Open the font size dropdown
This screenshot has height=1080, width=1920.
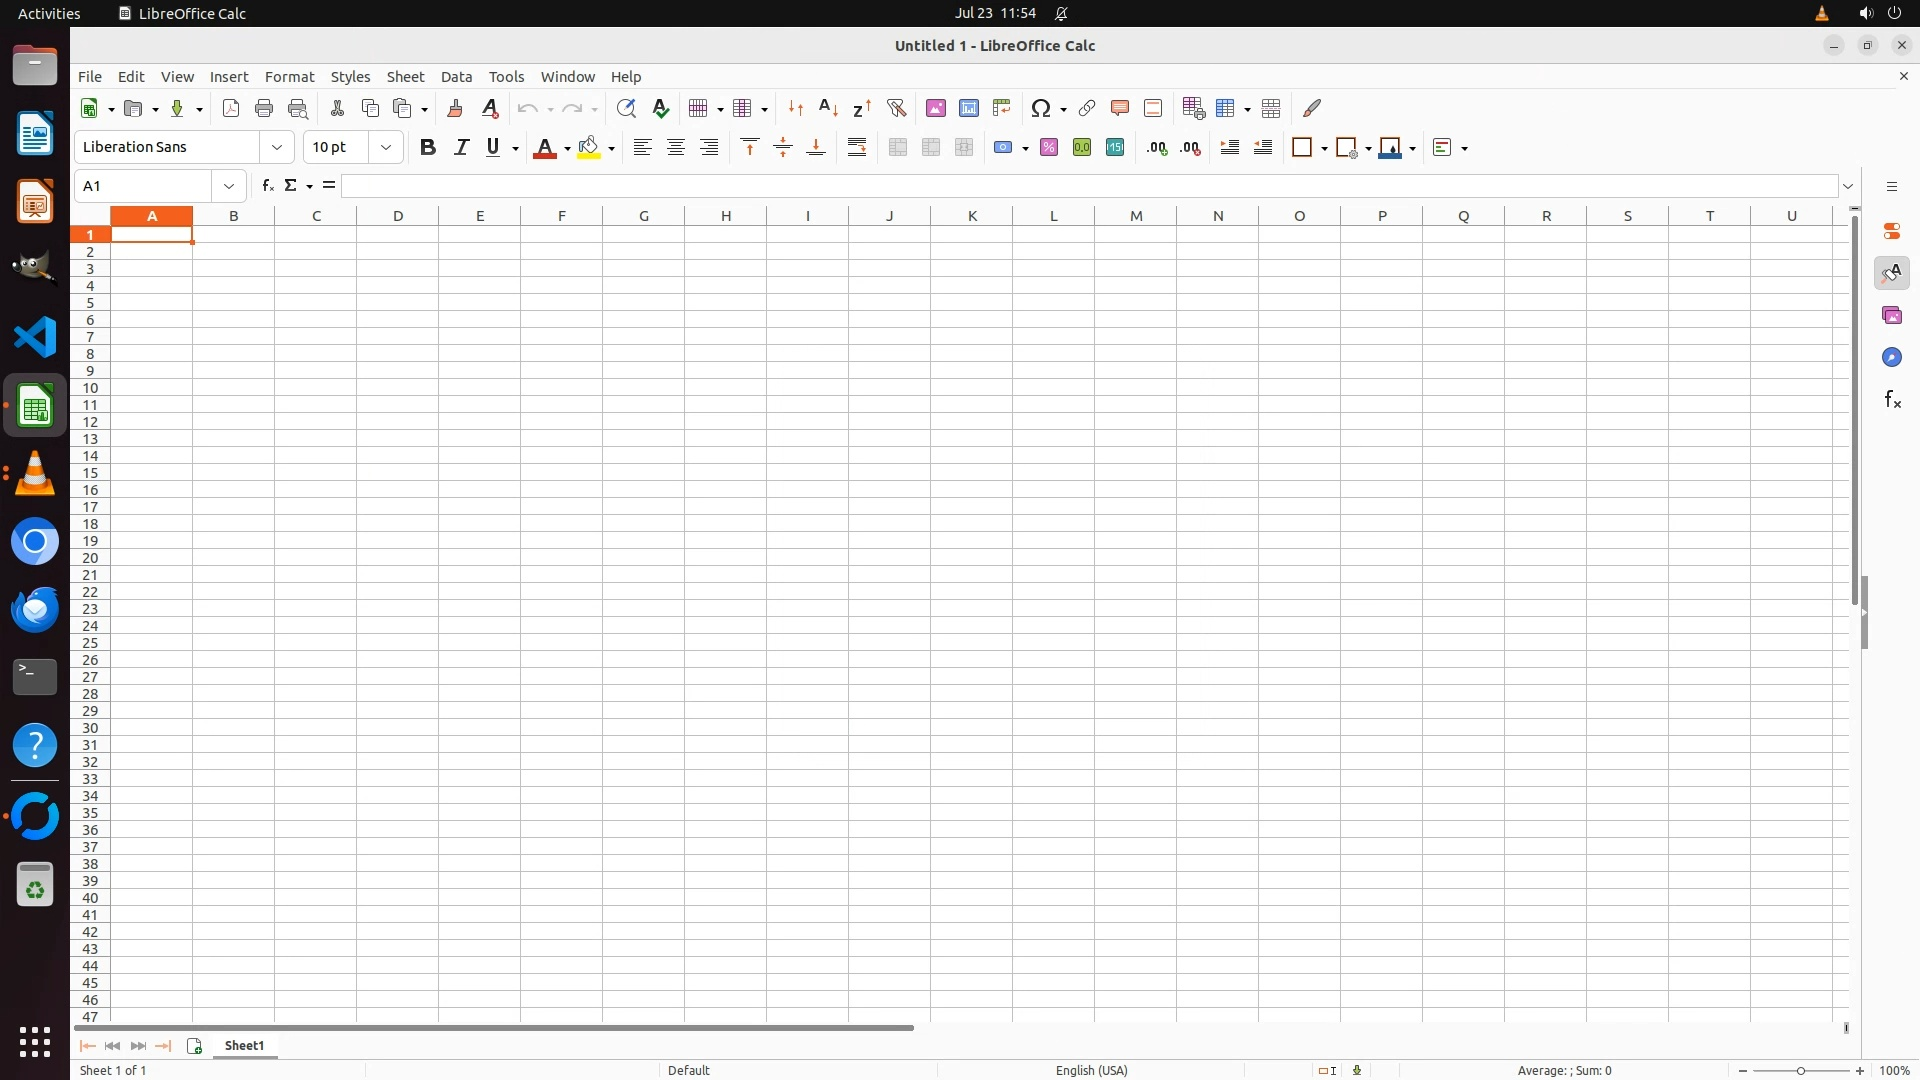386,147
